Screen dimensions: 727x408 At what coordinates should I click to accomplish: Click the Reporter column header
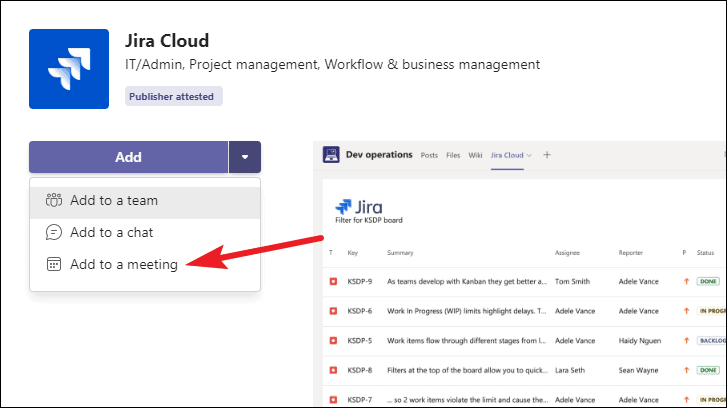pos(631,253)
